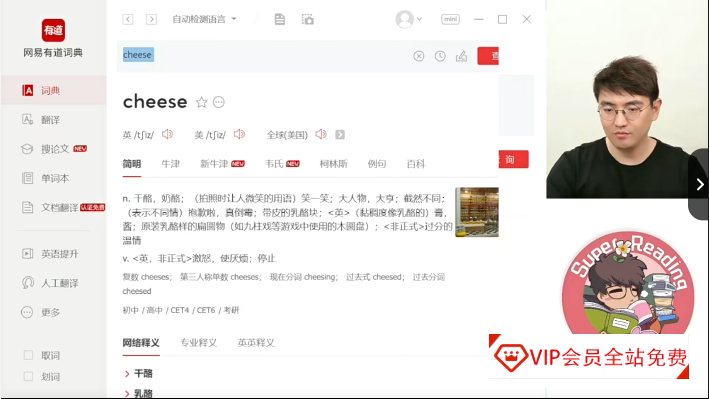This screenshot has height=399, width=709.
Task: Select the 百科 tab
Action: 416,164
